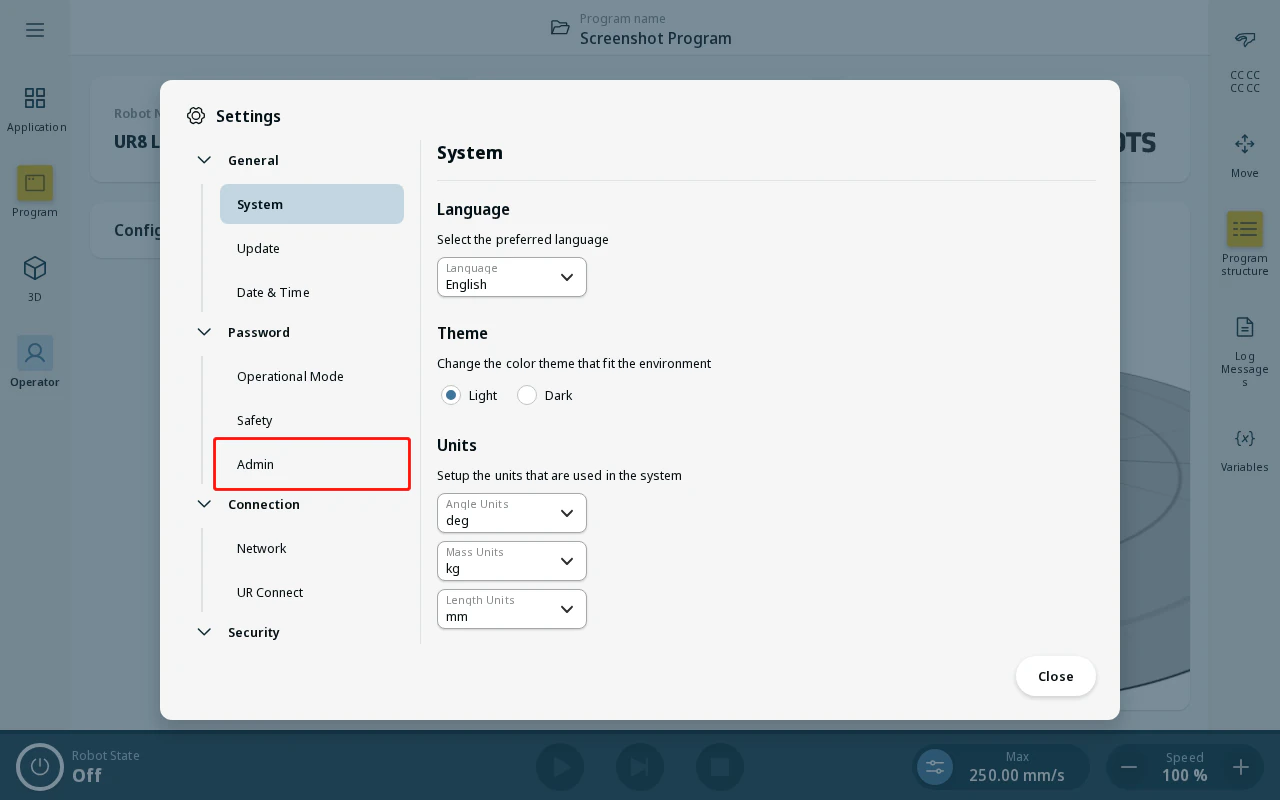Open the Angle Units dropdown

pyautogui.click(x=512, y=513)
